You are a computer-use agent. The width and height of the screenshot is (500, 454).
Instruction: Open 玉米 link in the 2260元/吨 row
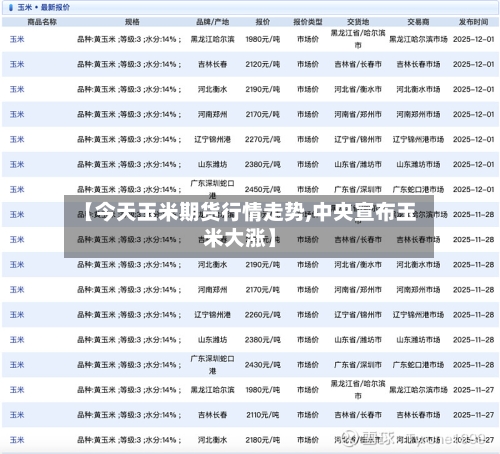pyautogui.click(x=17, y=315)
